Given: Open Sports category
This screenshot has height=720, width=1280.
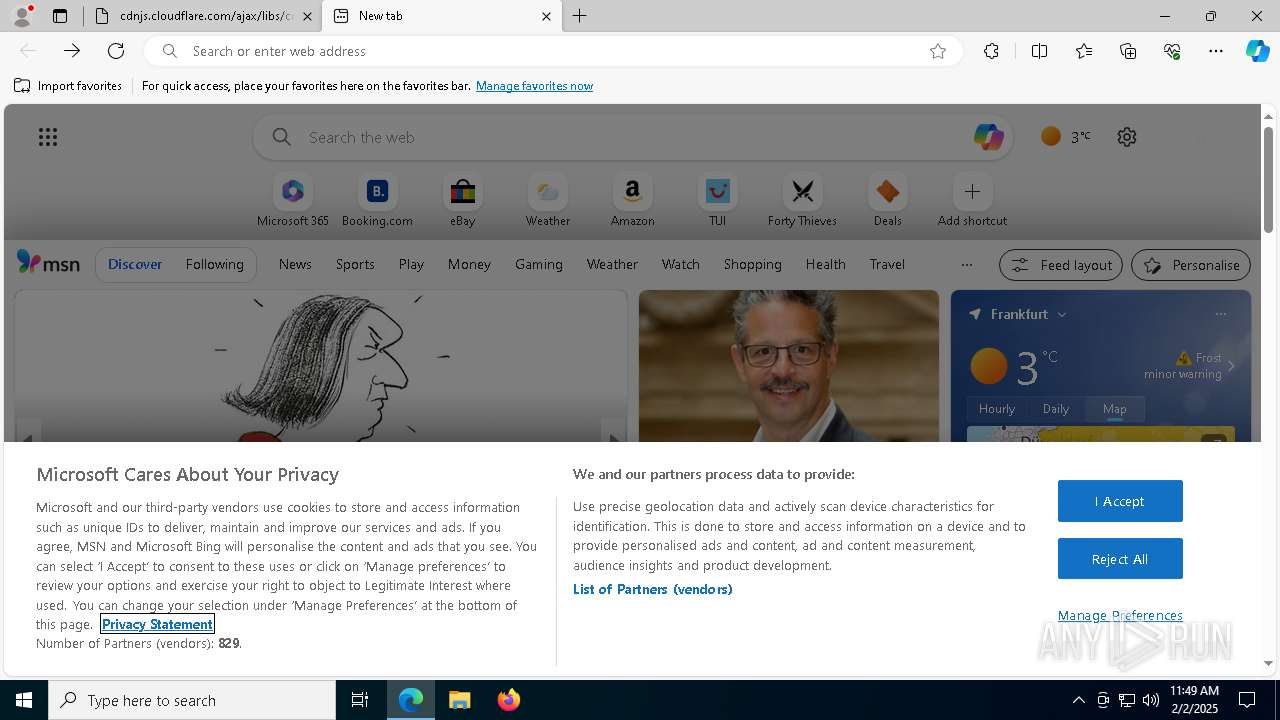Looking at the screenshot, I should (355, 264).
